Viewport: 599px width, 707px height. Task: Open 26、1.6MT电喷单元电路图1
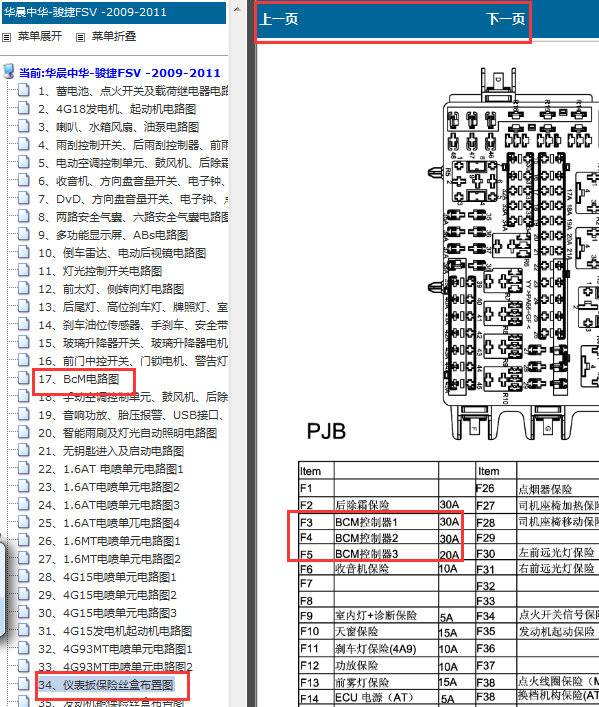pos(109,541)
